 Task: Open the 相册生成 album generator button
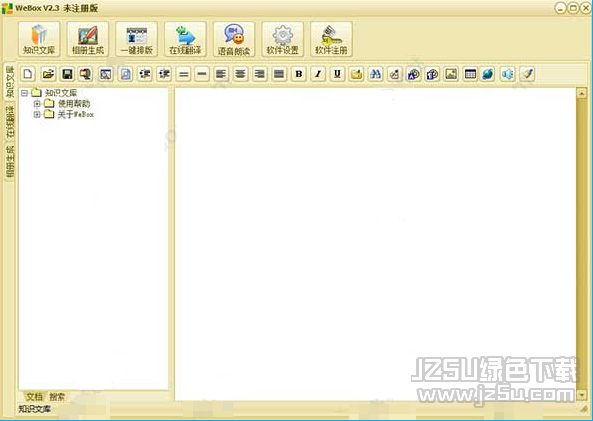pyautogui.click(x=88, y=39)
